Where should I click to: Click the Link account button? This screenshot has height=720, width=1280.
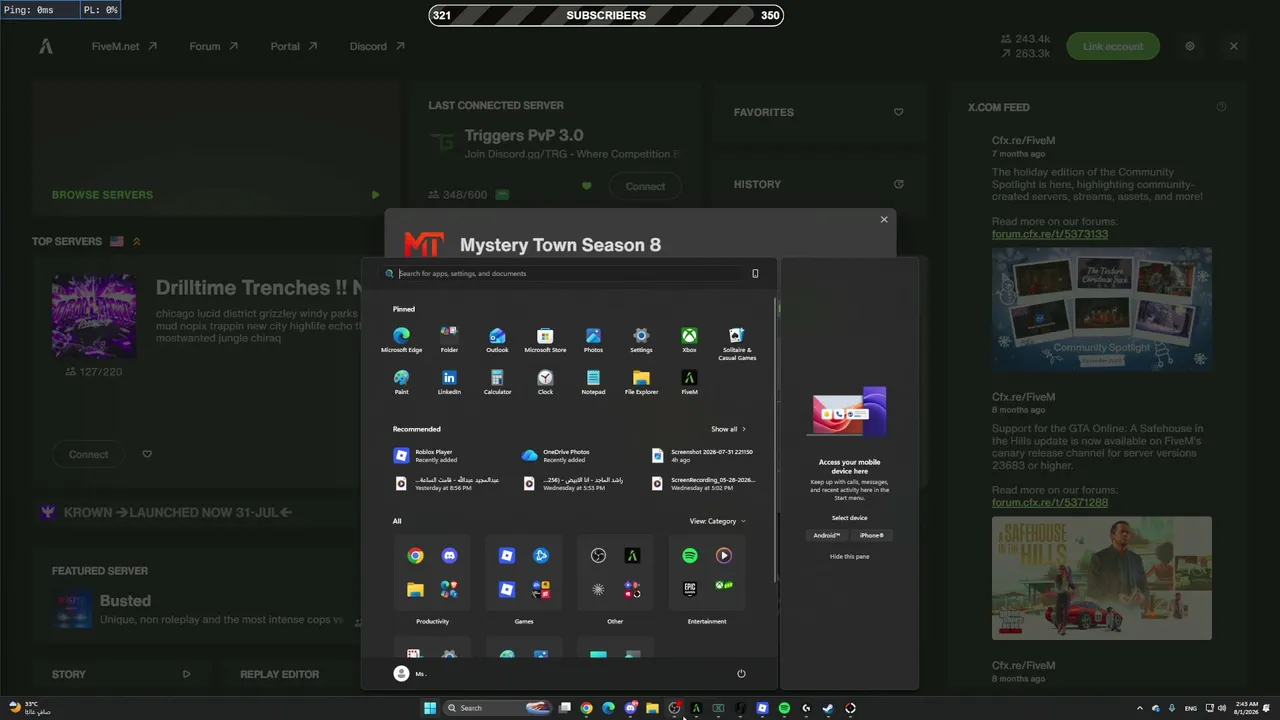coord(1113,46)
